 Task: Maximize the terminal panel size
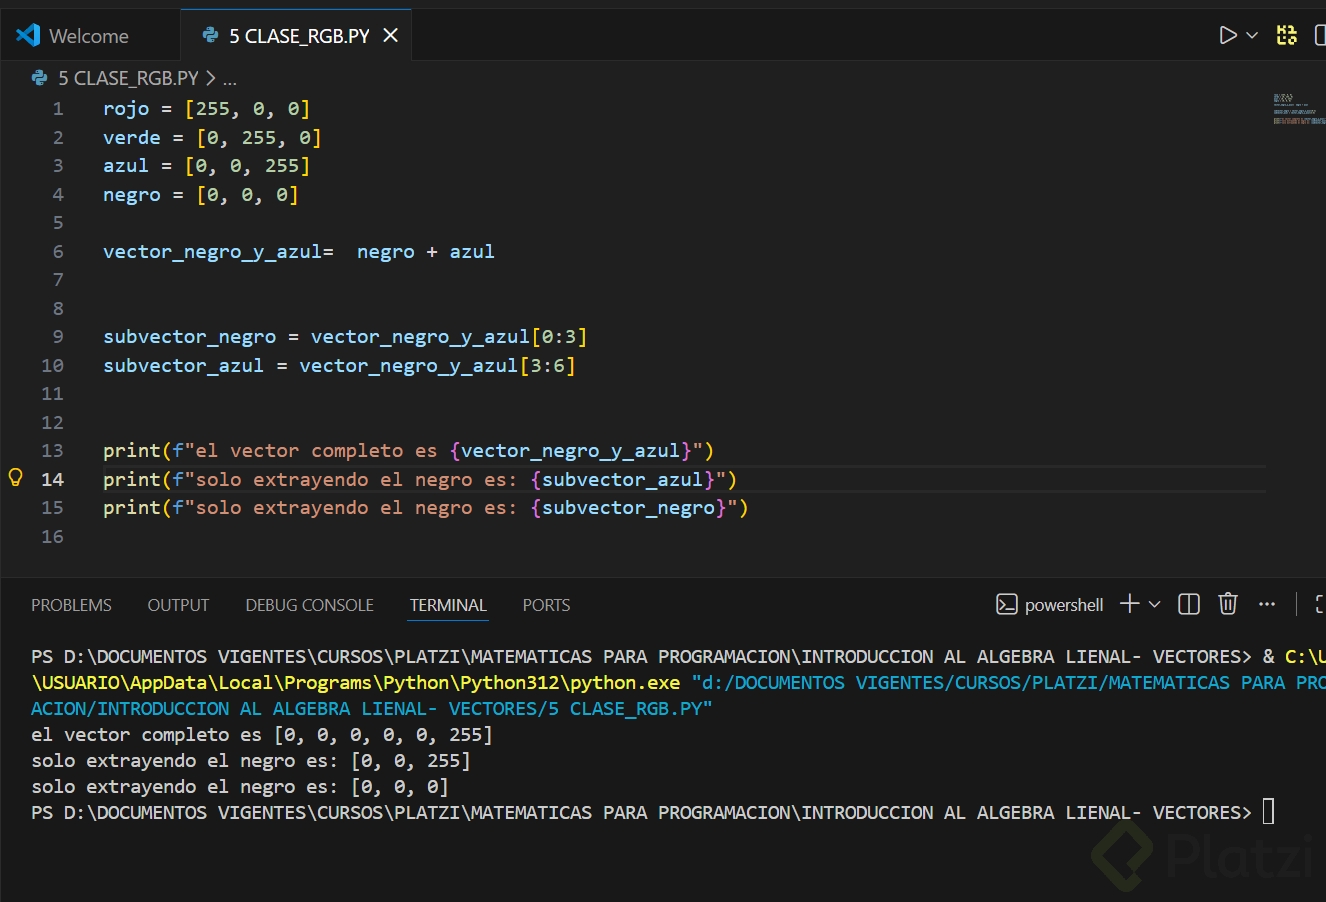click(x=1320, y=604)
